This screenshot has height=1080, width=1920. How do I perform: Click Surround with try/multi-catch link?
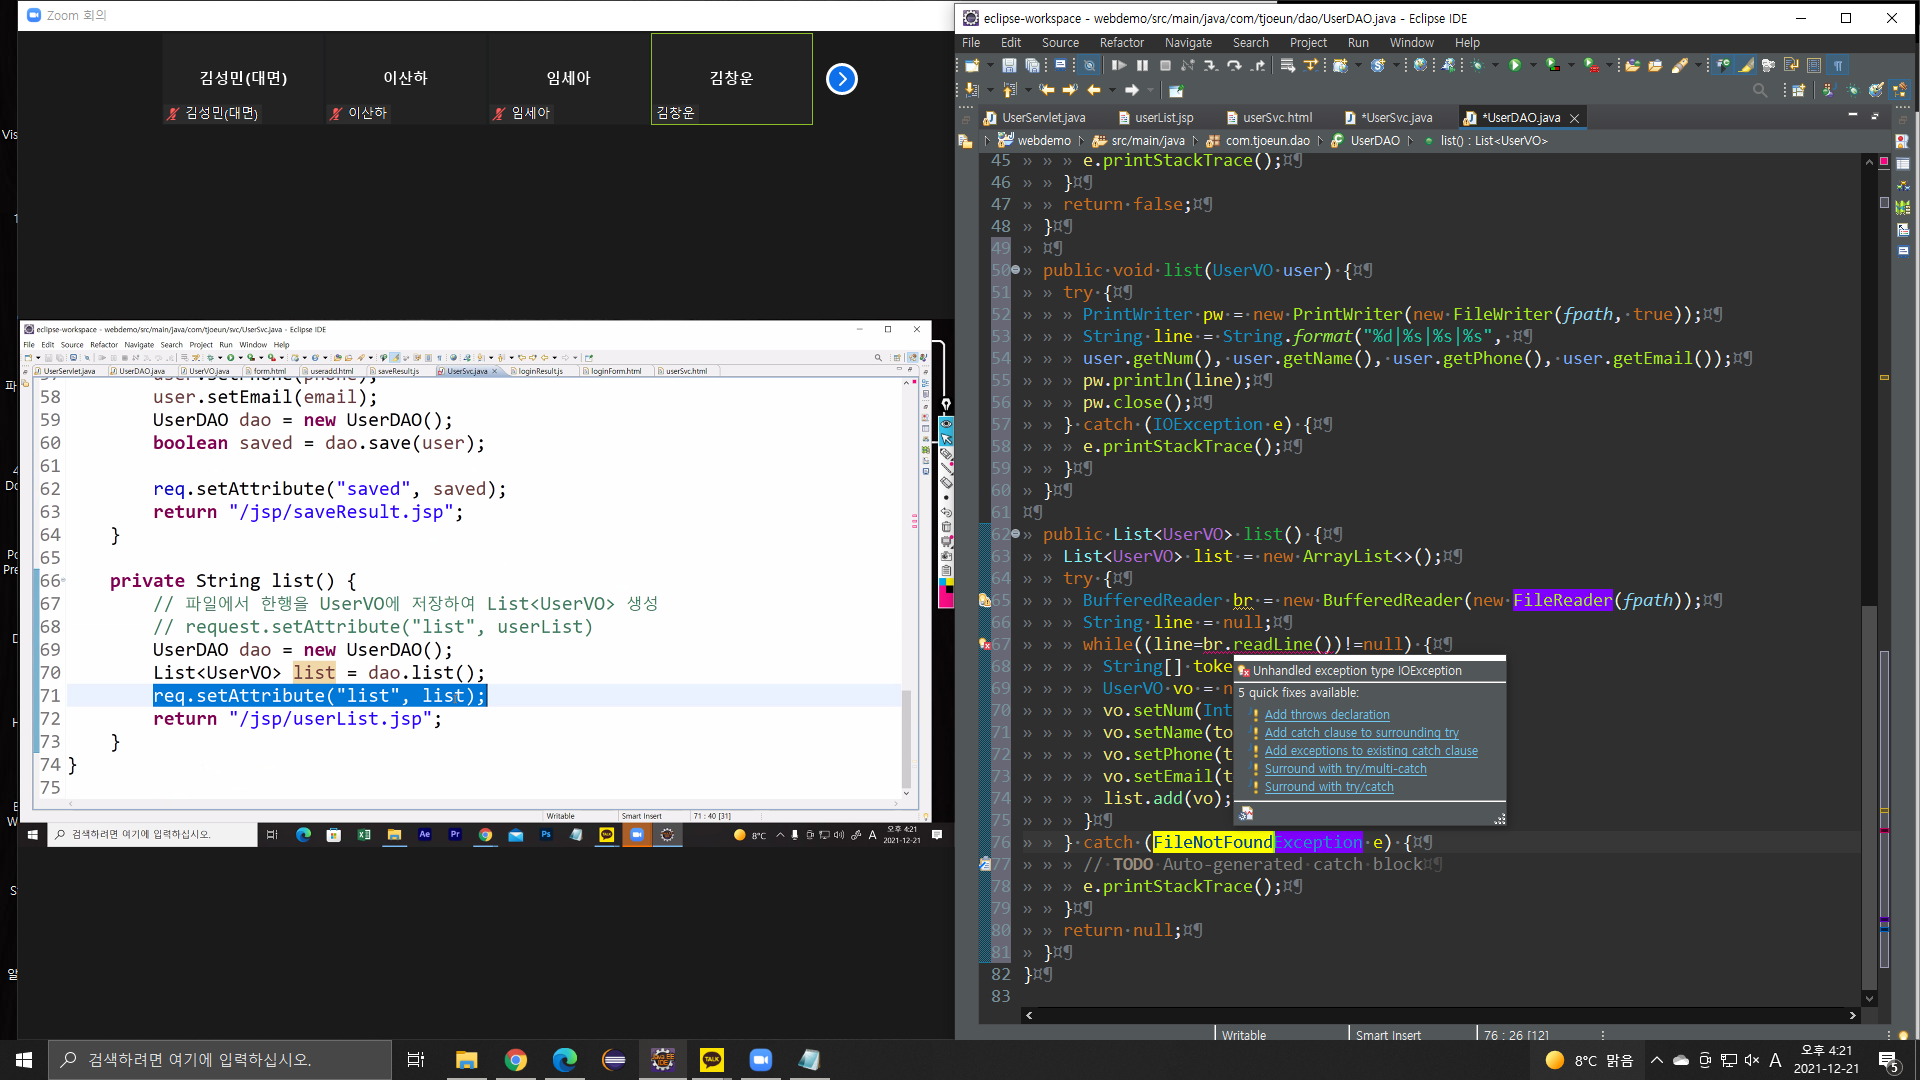1345,769
